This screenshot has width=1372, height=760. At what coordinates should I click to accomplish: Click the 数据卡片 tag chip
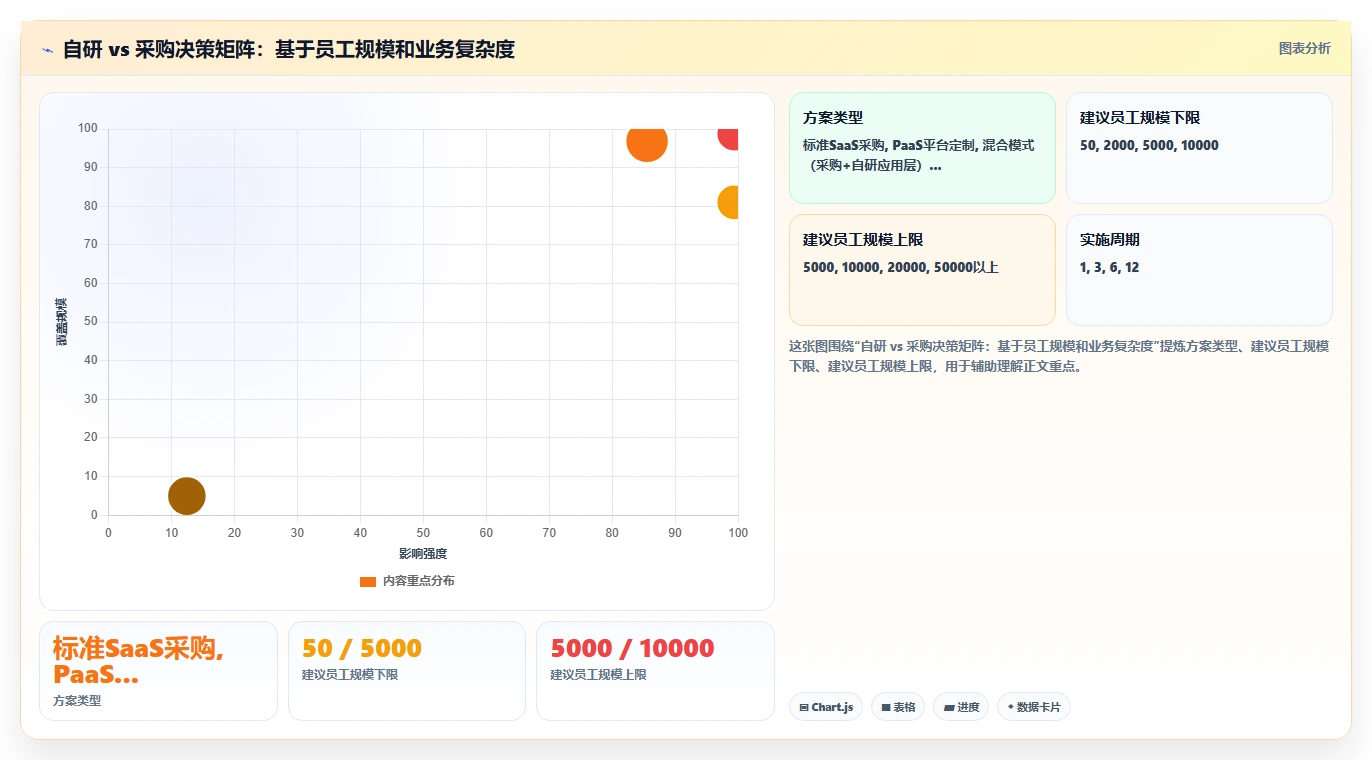pos(1034,707)
